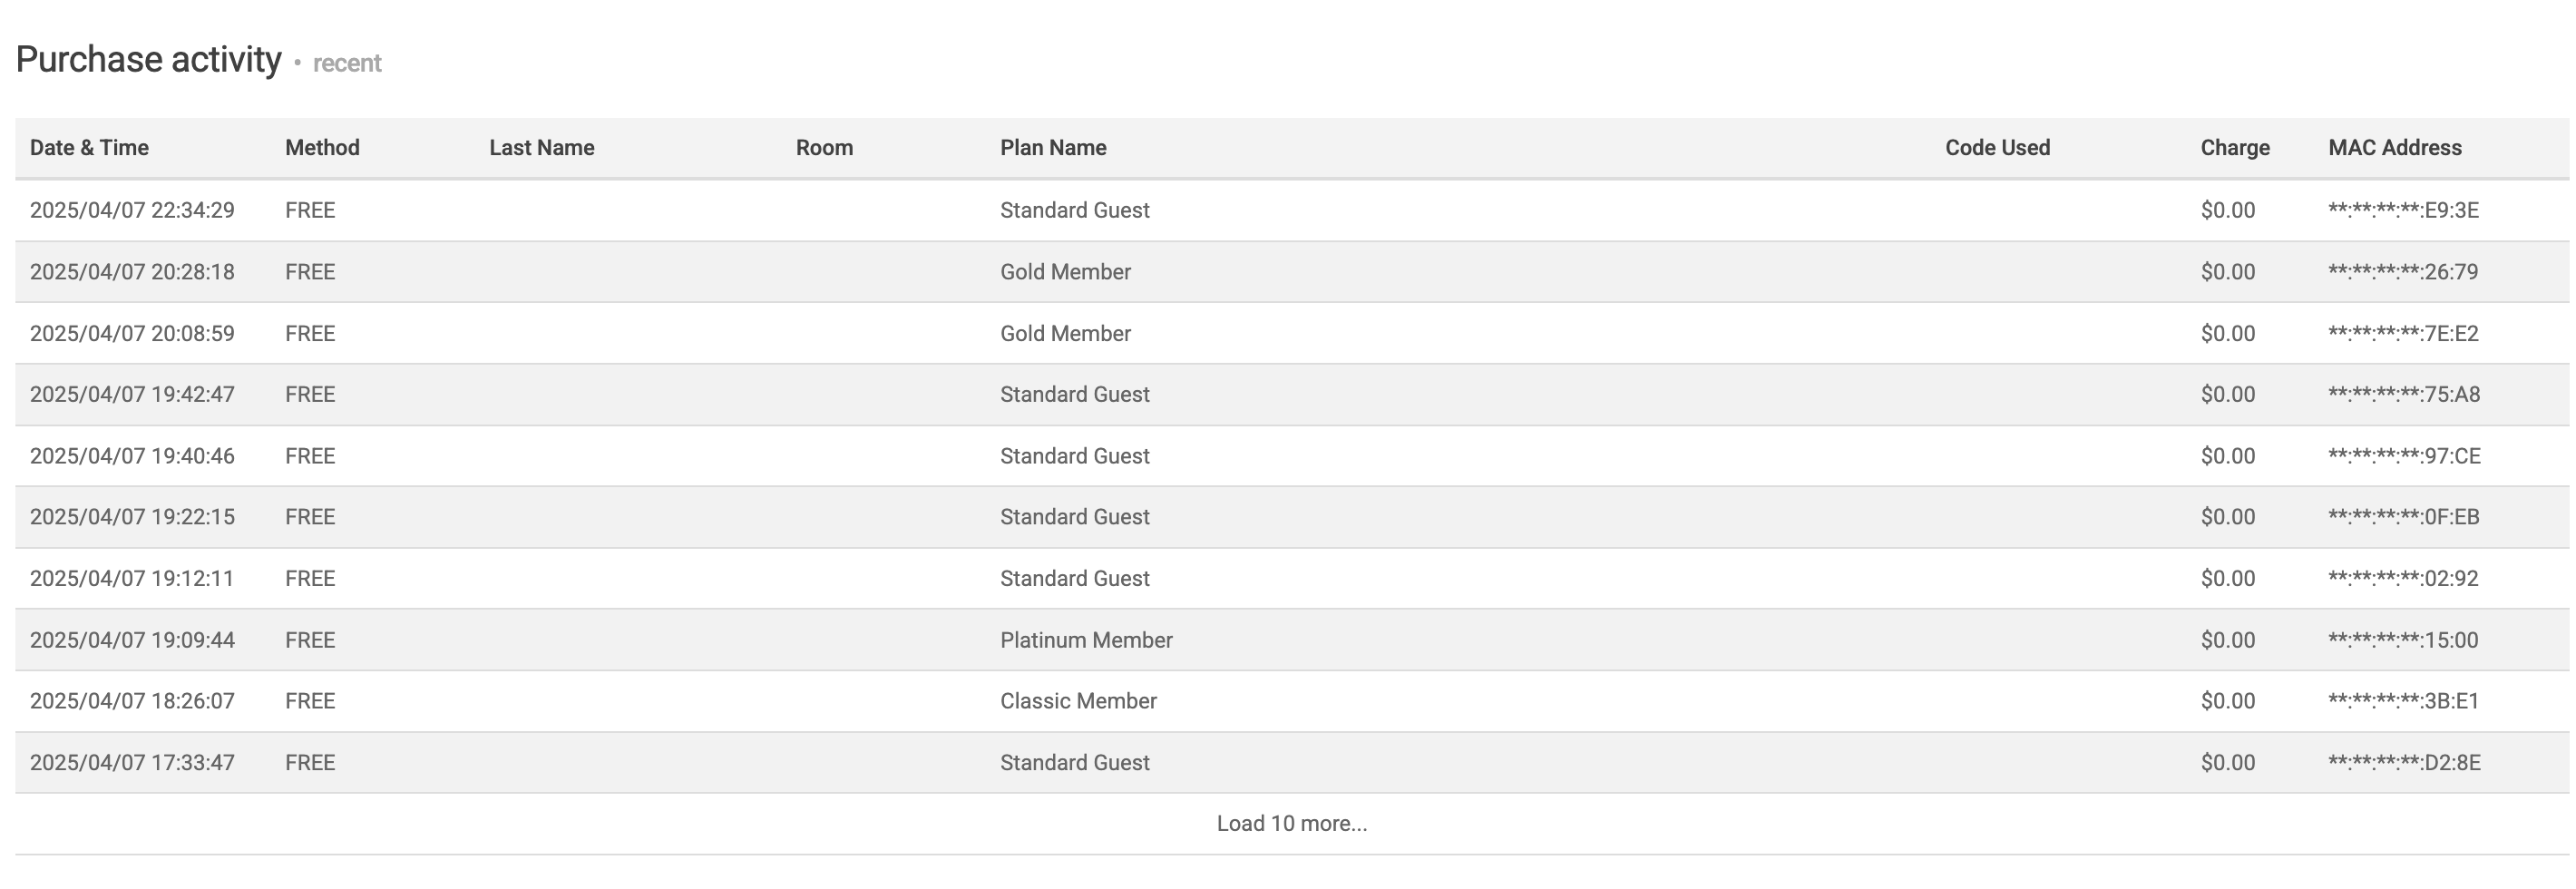Click MAC address ending in 26:79
The image size is (2576, 889).
click(2403, 272)
